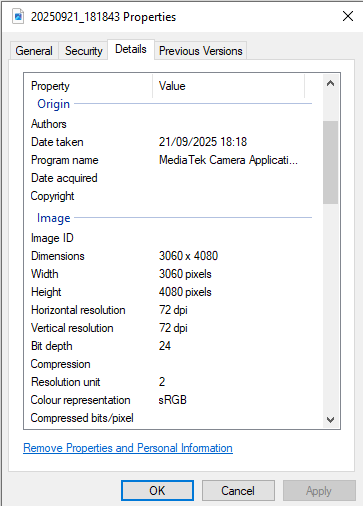Select the Copyright row
Screen dimensions: 363x506
pos(171,196)
